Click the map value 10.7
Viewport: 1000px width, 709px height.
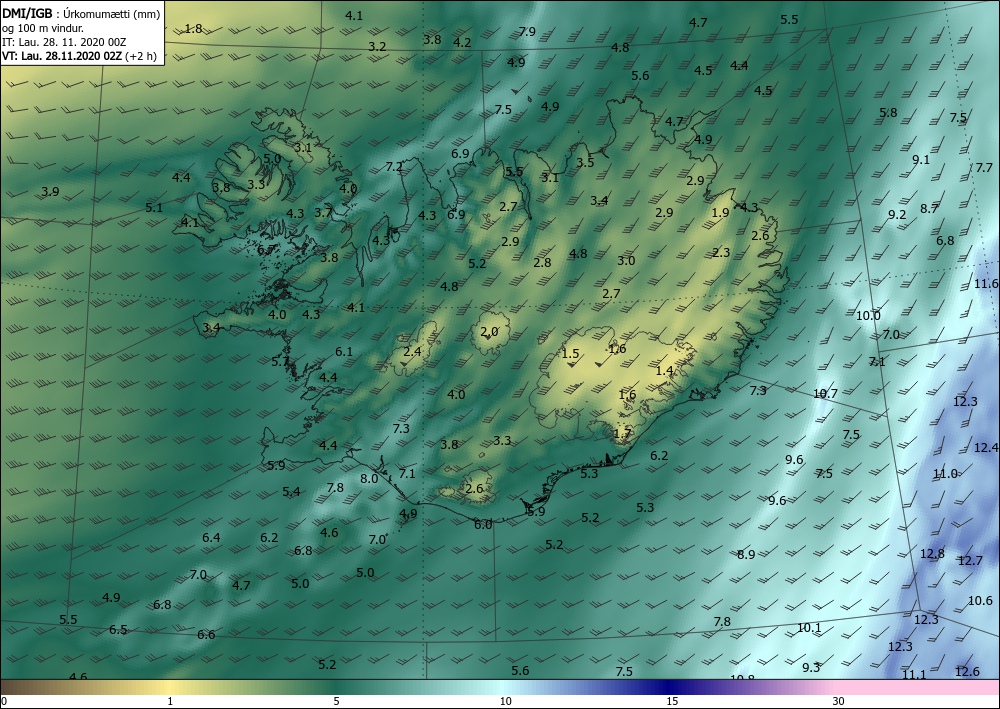825,394
